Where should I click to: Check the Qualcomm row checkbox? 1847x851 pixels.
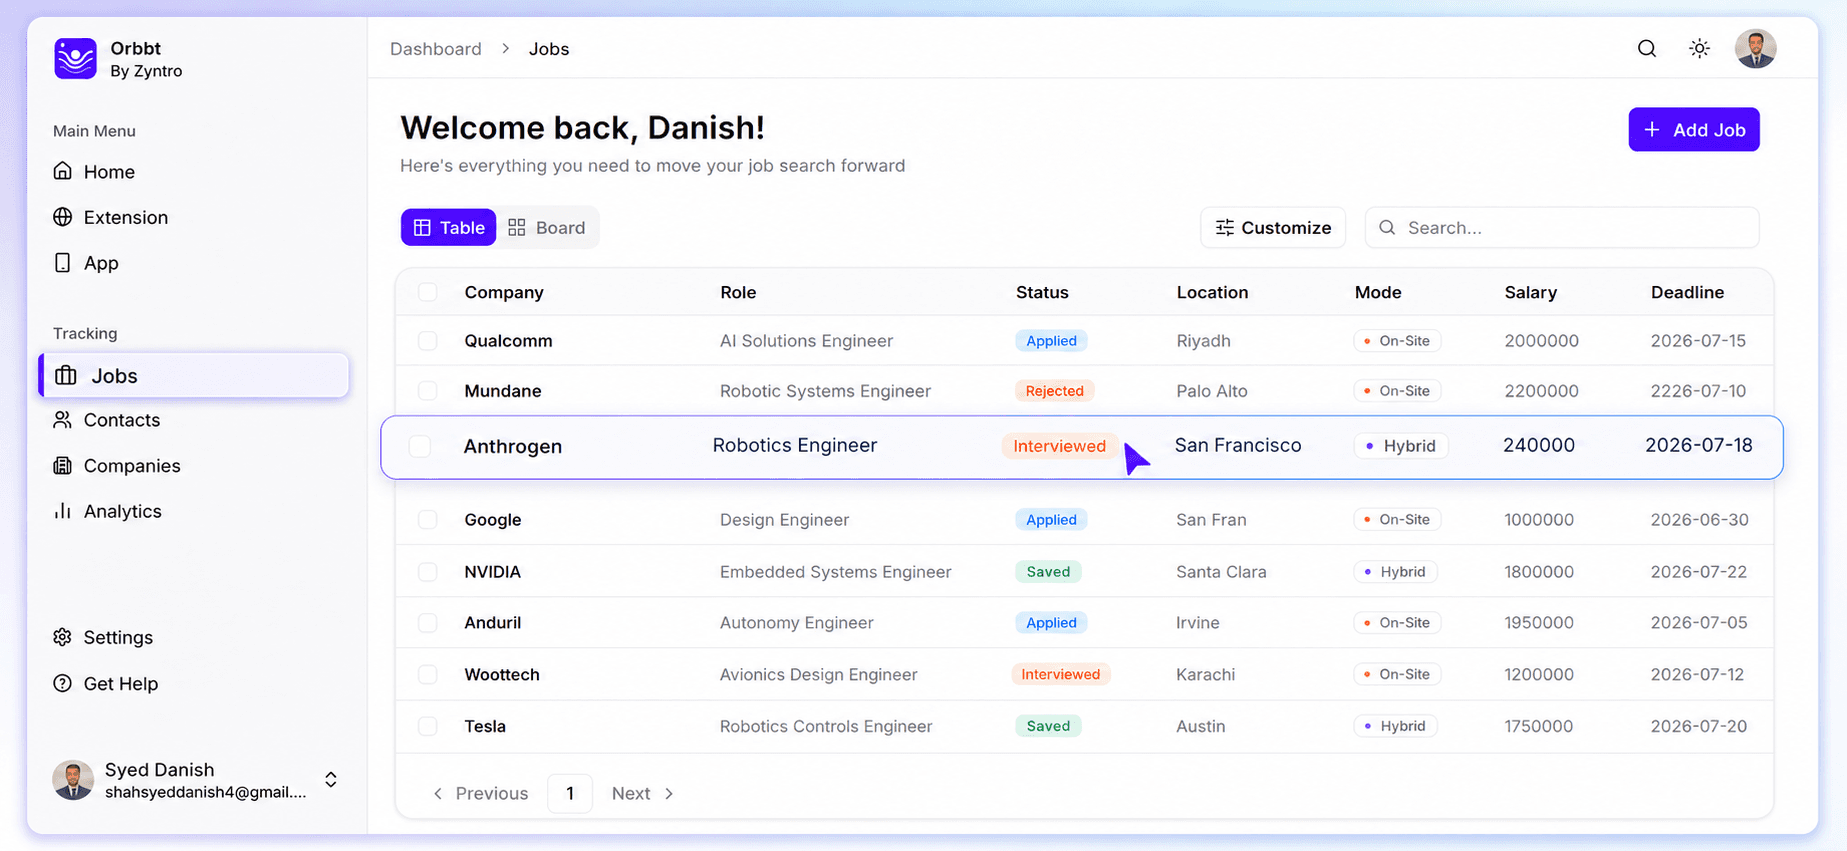click(x=428, y=341)
